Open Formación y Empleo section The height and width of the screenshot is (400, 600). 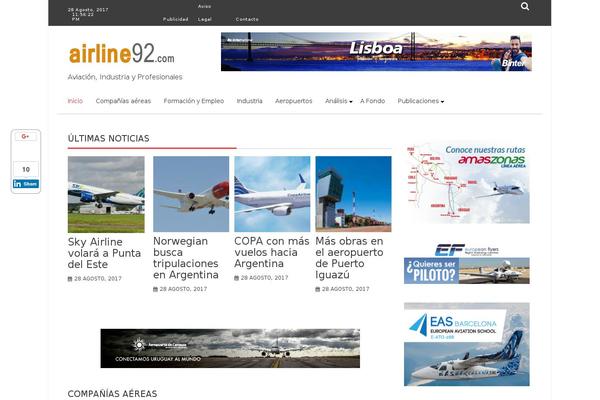pyautogui.click(x=194, y=101)
